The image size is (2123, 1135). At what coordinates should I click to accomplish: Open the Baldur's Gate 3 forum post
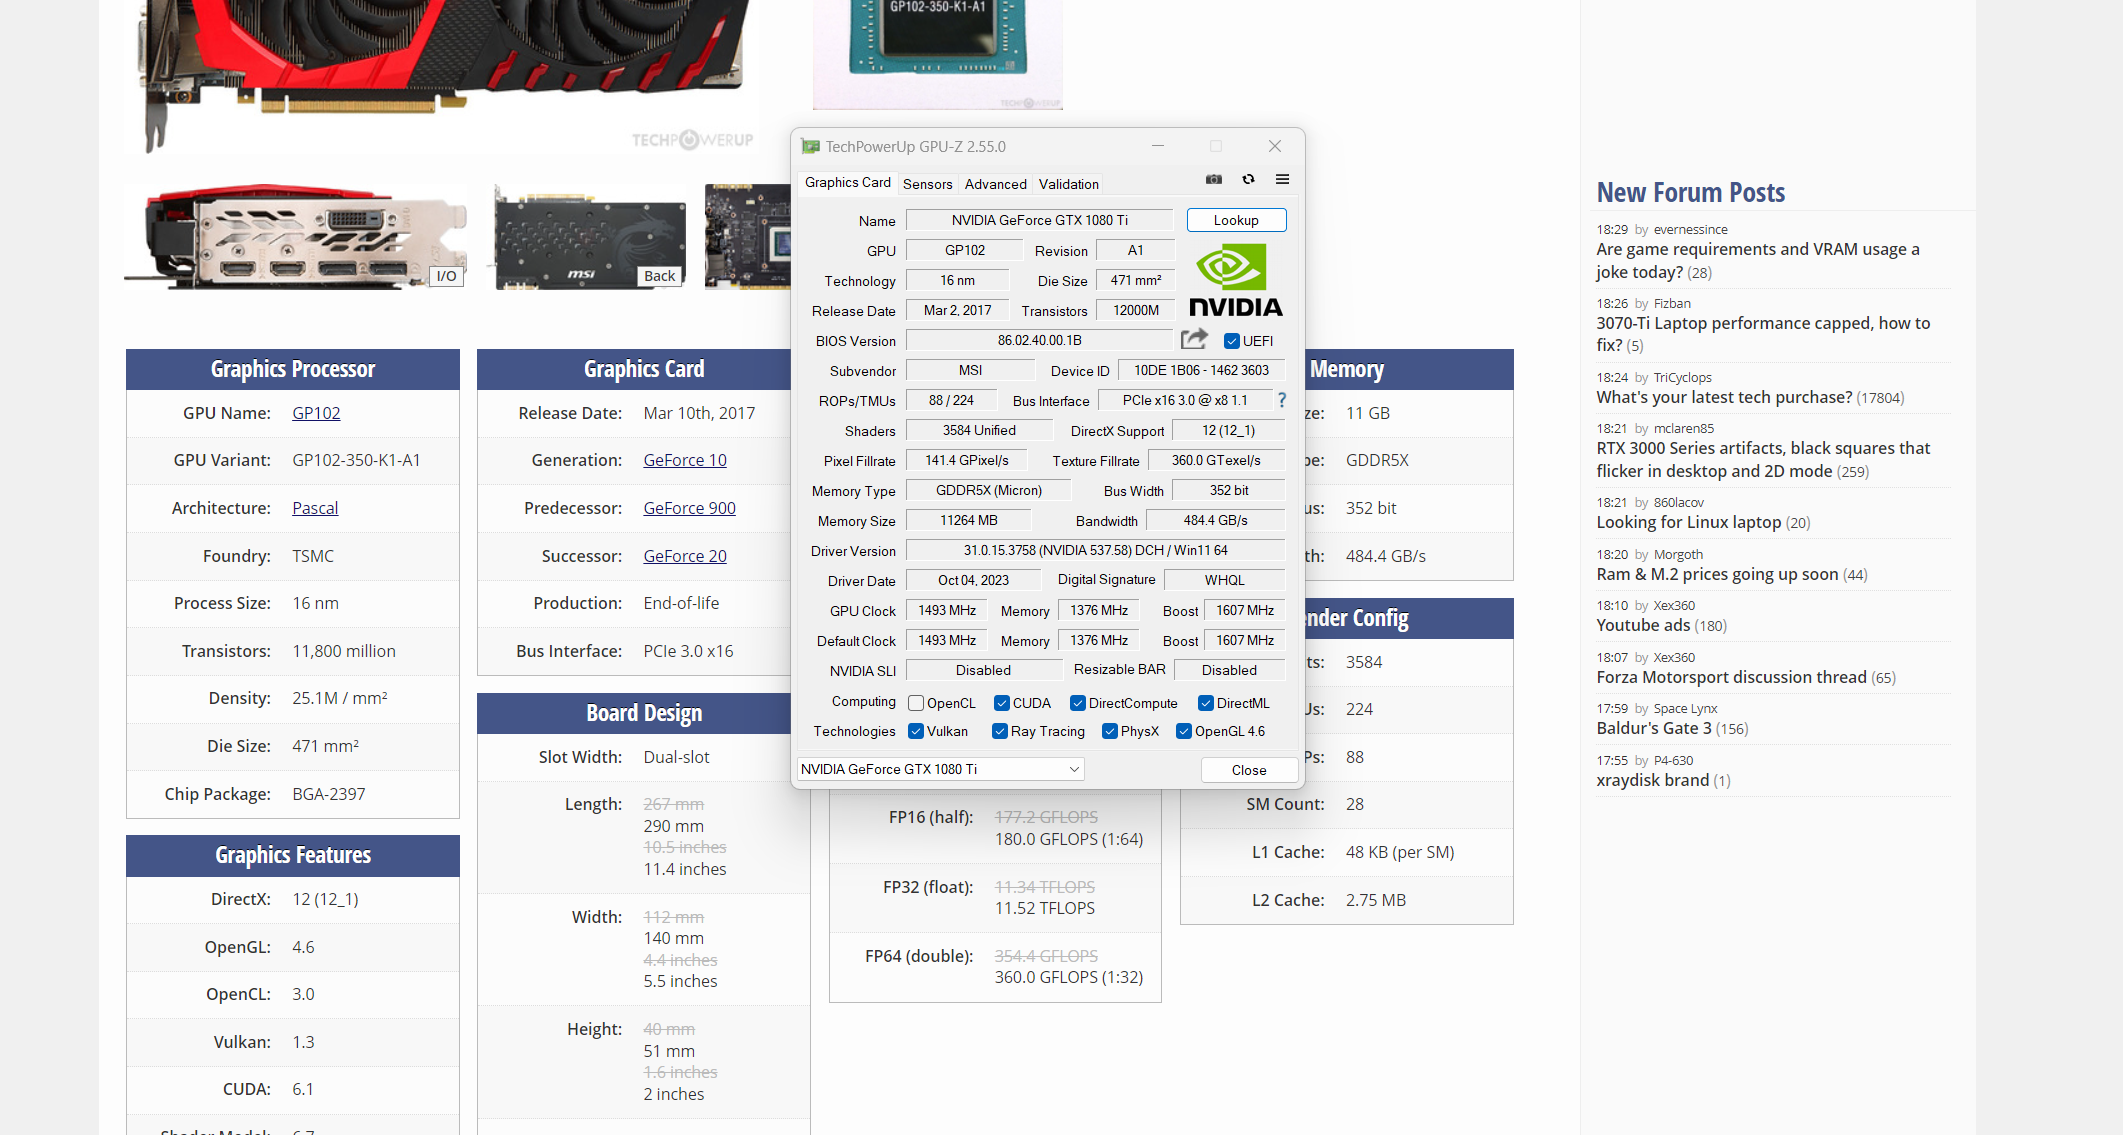click(x=1656, y=728)
